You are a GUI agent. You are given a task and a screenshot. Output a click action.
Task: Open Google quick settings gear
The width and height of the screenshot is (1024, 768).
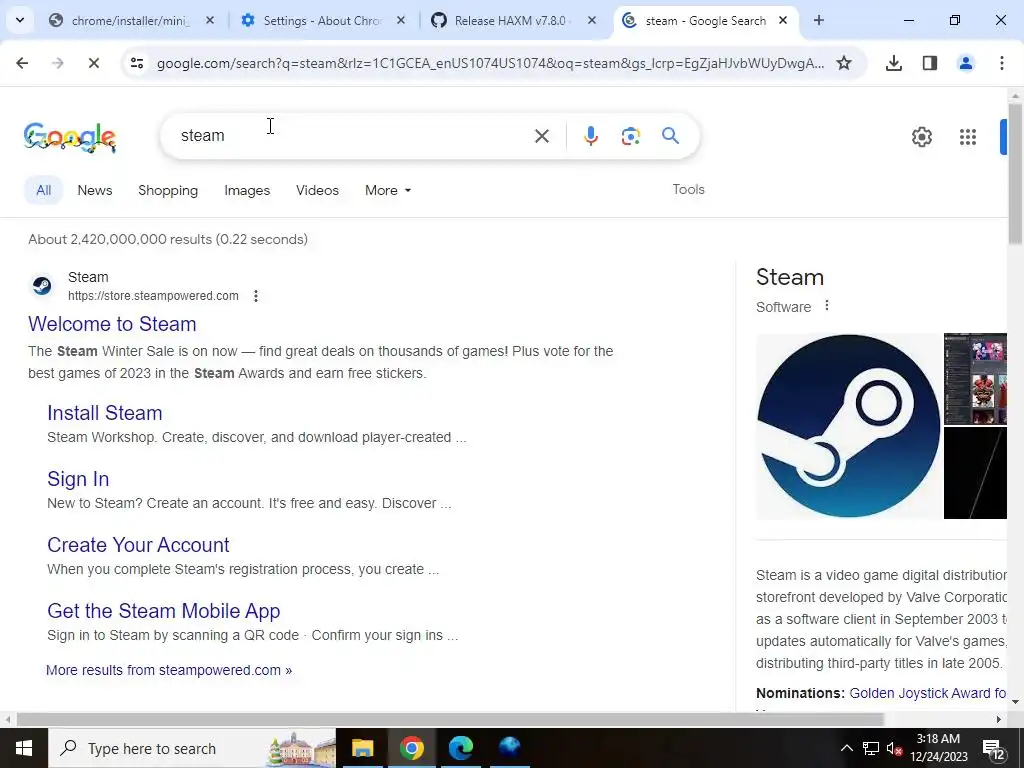pos(921,136)
